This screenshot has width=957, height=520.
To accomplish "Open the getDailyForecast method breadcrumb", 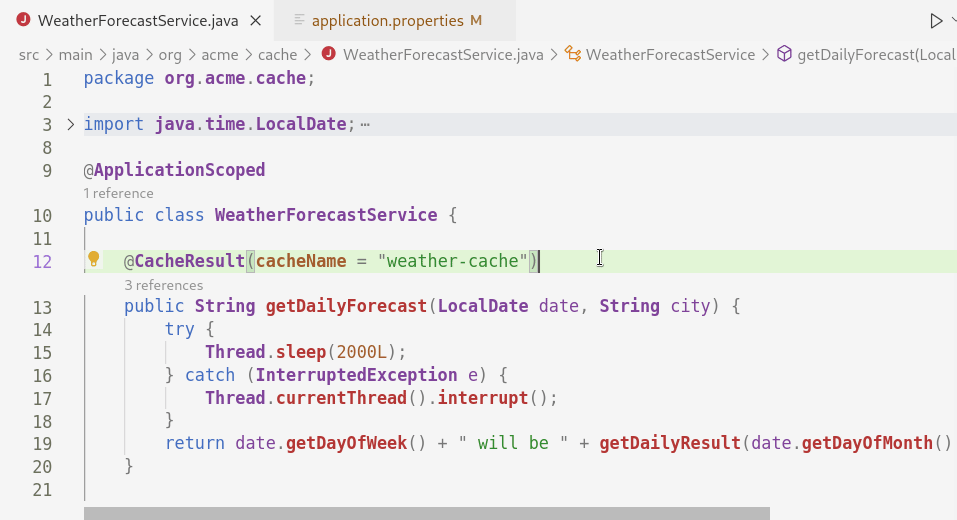I will click(x=876, y=55).
